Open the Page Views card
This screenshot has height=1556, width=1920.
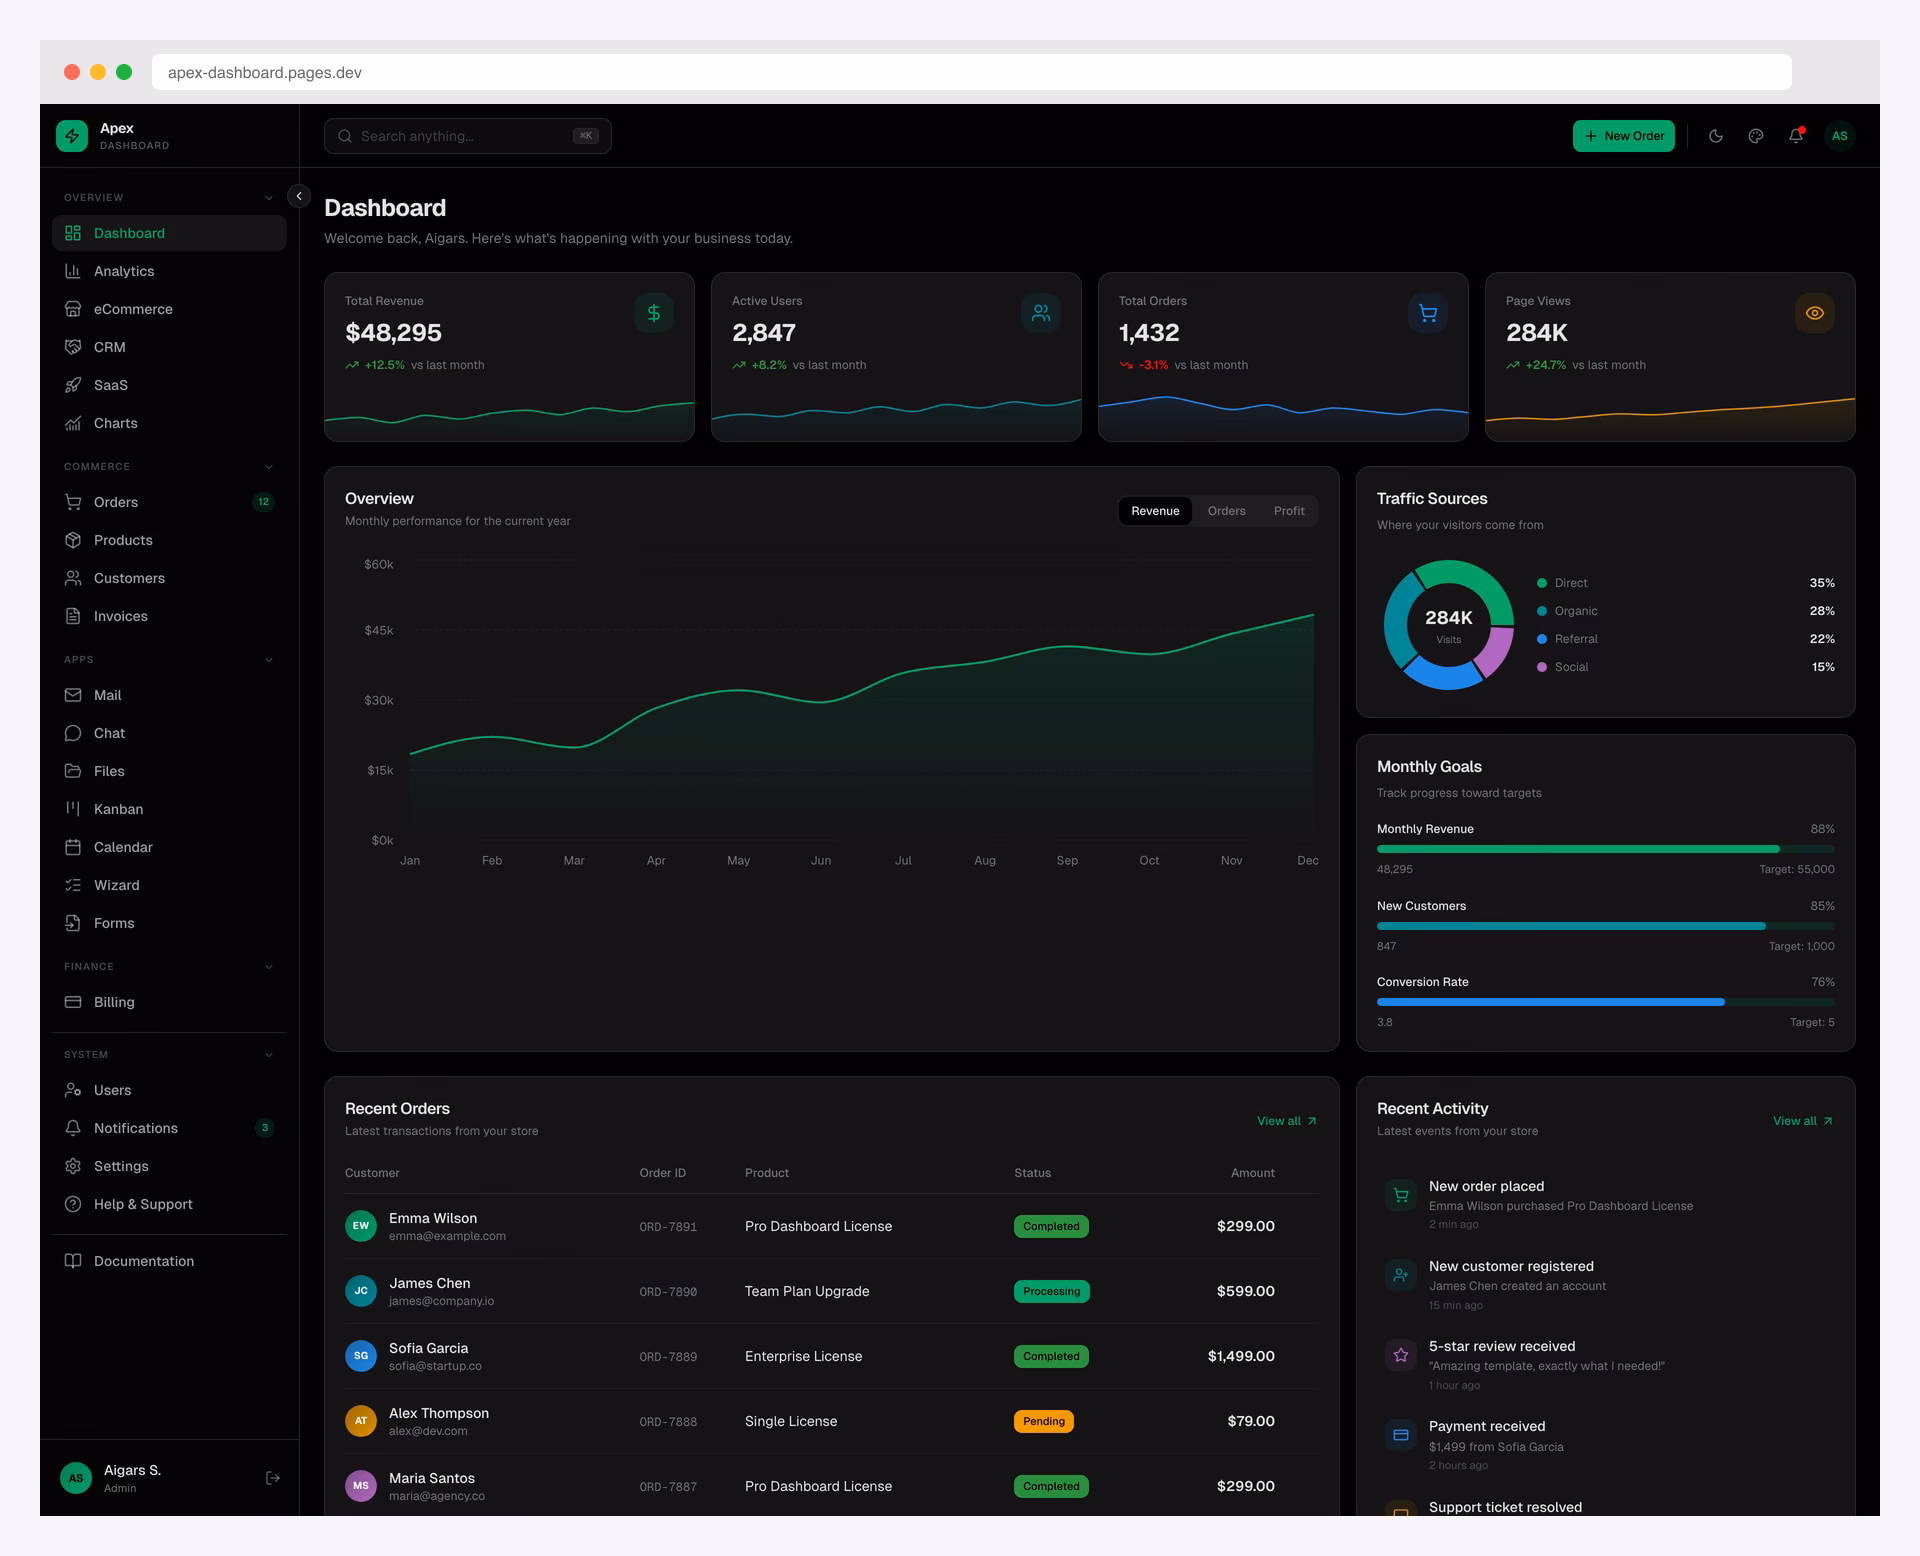(x=1670, y=356)
